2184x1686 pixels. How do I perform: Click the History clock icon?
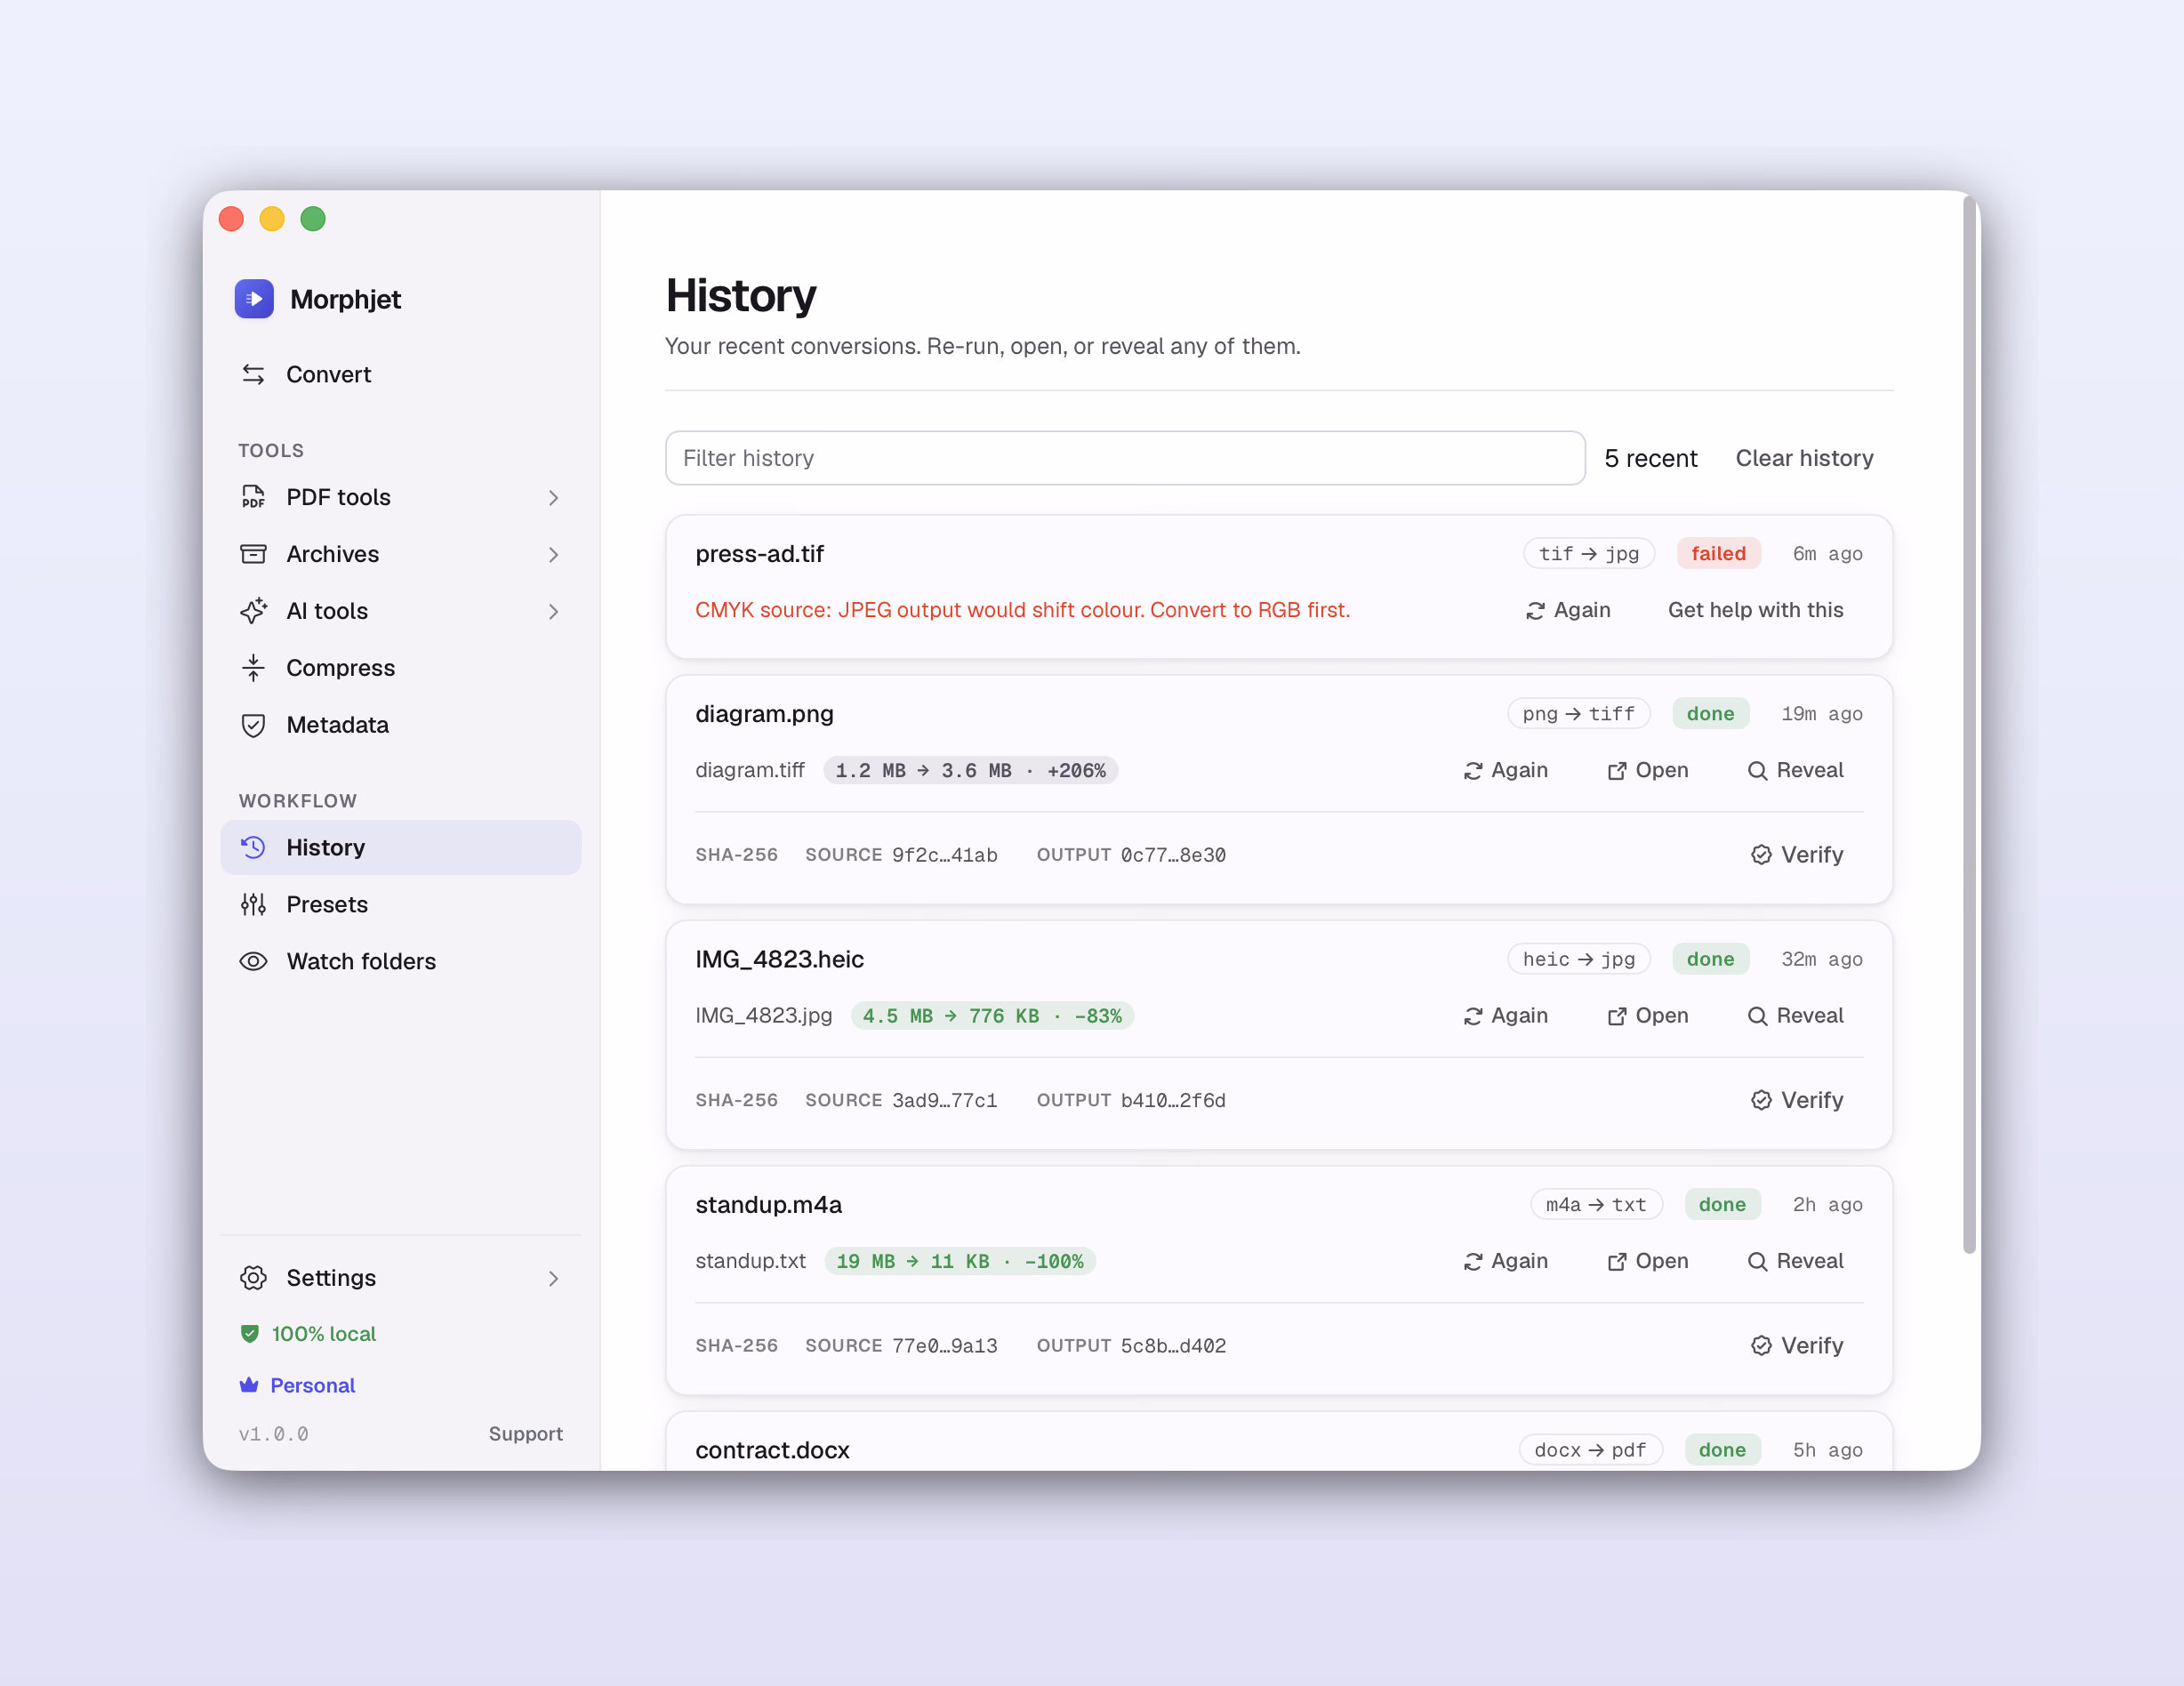(x=254, y=848)
